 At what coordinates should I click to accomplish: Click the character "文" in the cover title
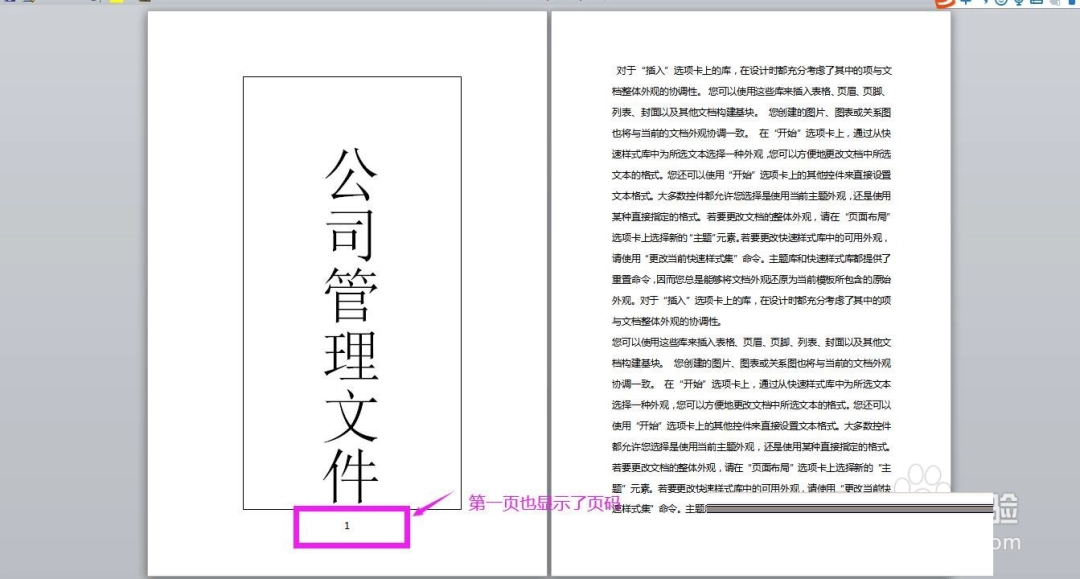click(351, 415)
